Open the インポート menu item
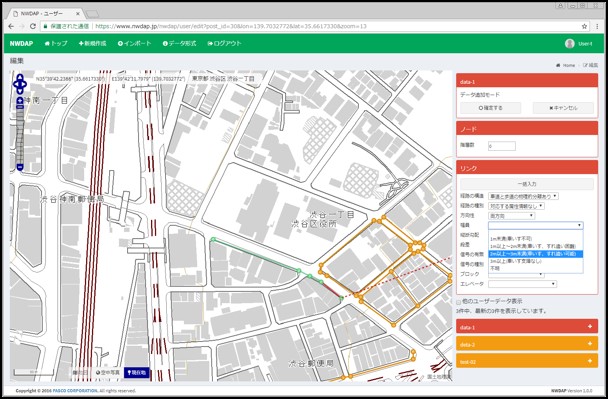Viewport: 608px width, 399px height. [135, 43]
